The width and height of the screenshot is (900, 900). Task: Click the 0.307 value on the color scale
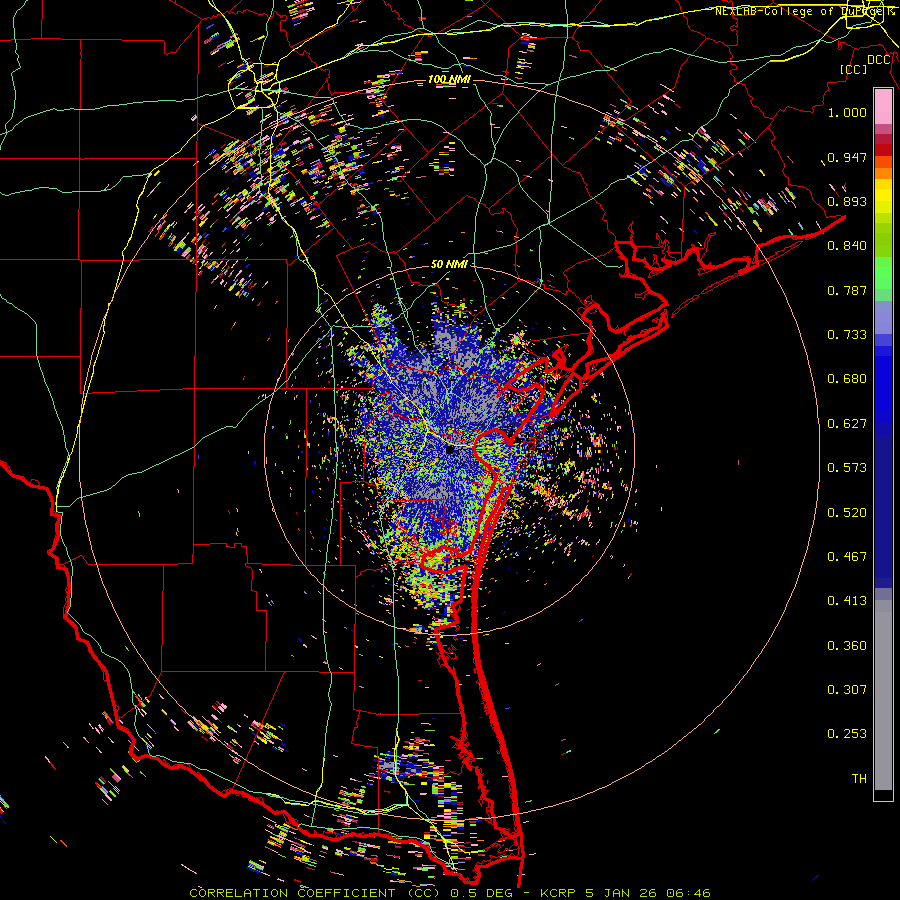(847, 690)
